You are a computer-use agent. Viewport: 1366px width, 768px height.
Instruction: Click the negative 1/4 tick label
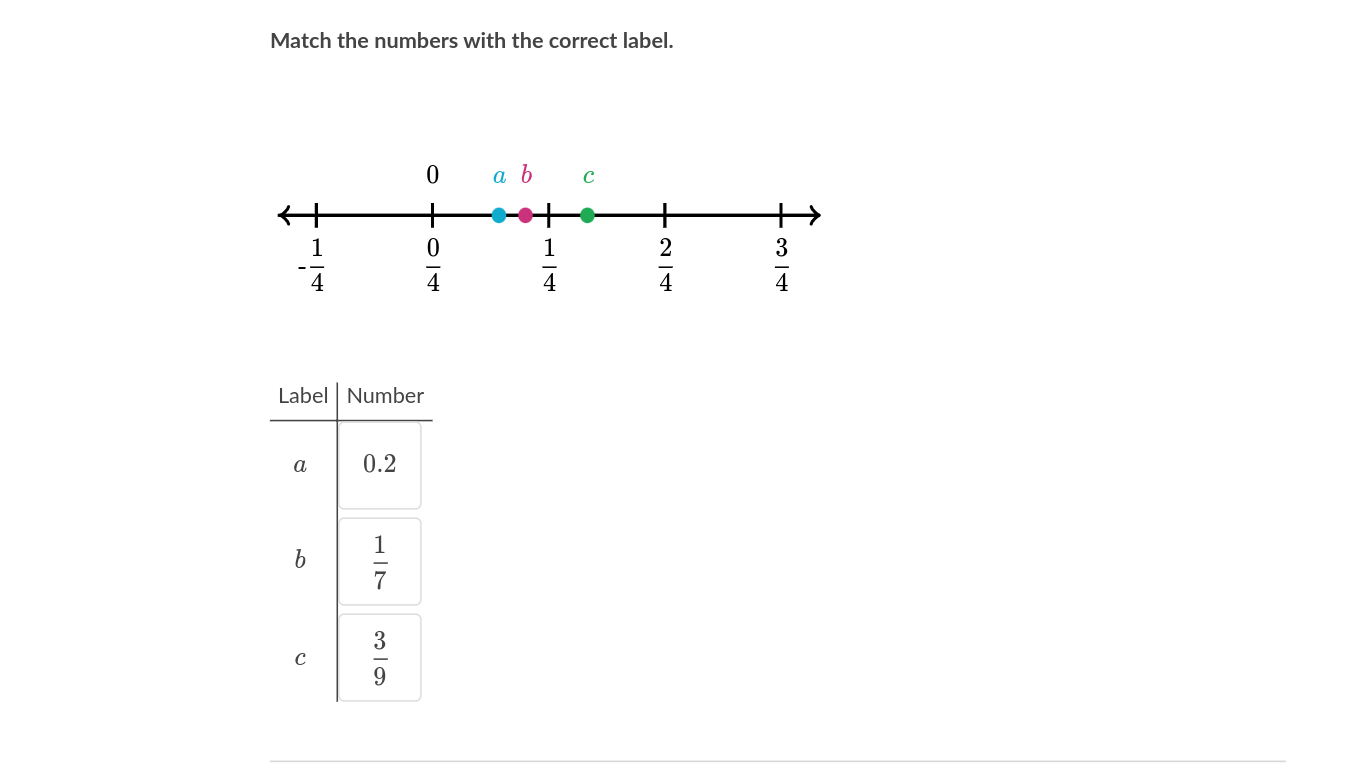click(x=312, y=265)
